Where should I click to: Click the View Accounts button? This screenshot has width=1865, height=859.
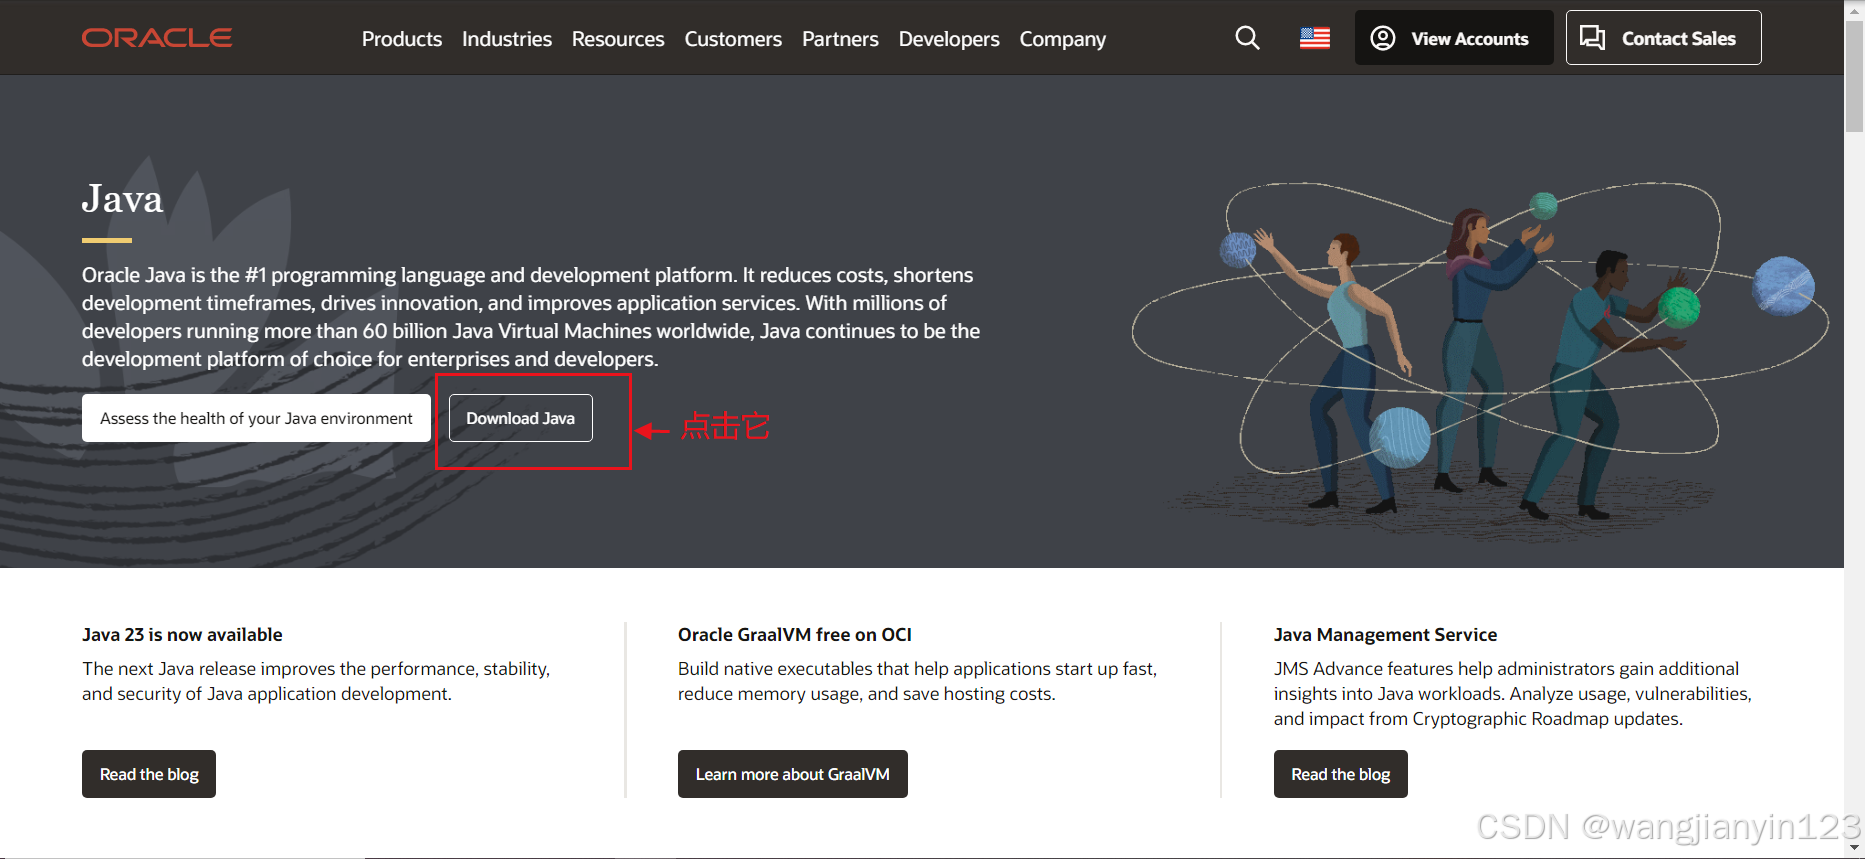(x=1454, y=38)
